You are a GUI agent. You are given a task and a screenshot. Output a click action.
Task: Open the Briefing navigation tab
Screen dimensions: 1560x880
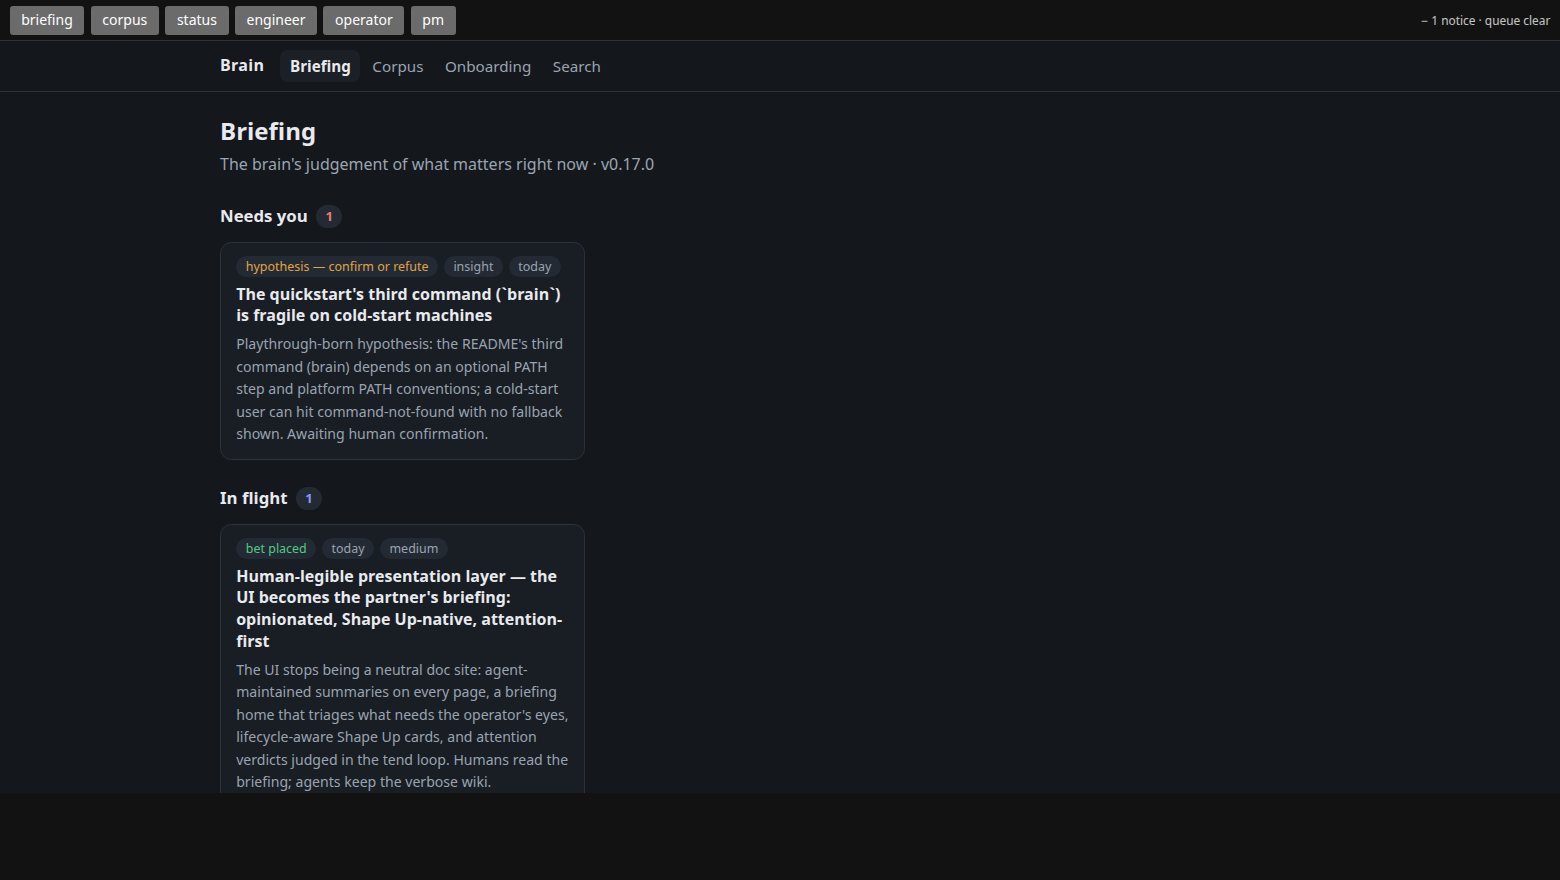[x=320, y=66]
